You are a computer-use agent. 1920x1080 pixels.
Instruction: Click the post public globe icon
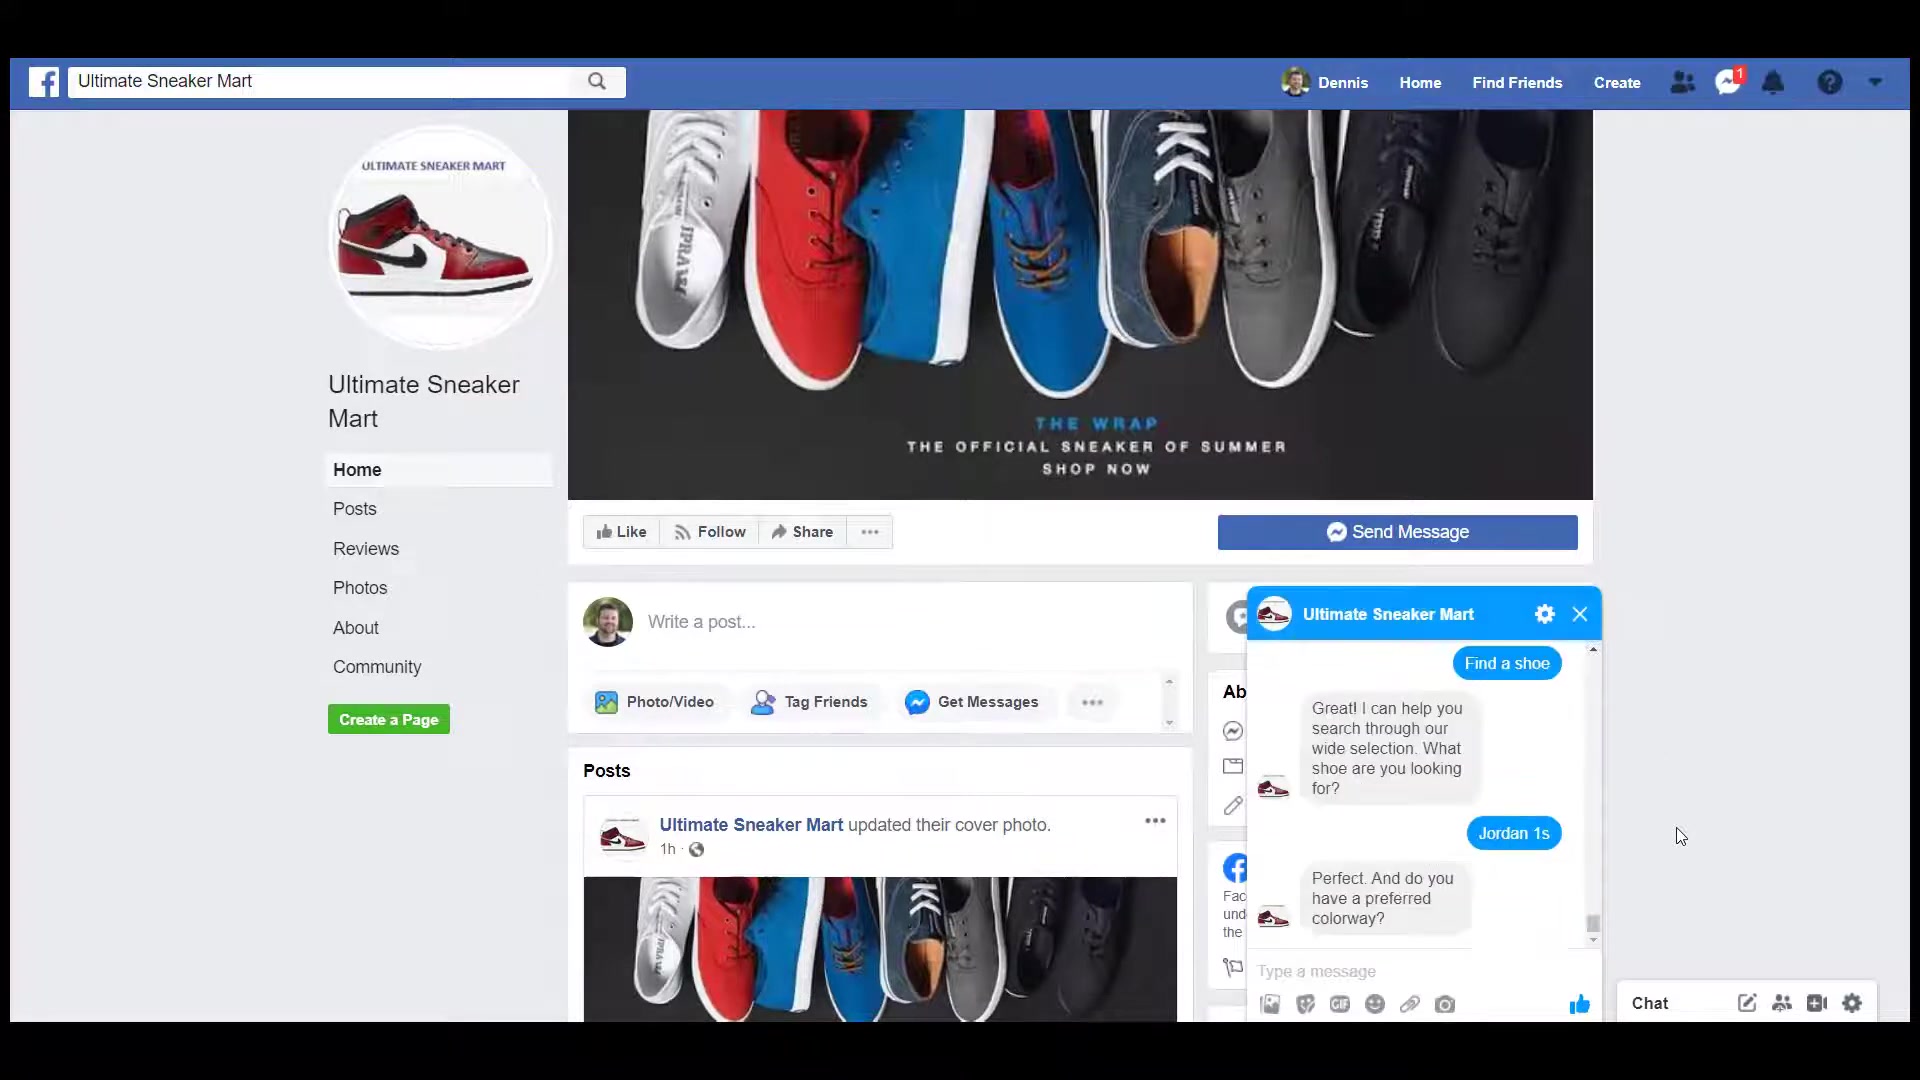point(696,850)
